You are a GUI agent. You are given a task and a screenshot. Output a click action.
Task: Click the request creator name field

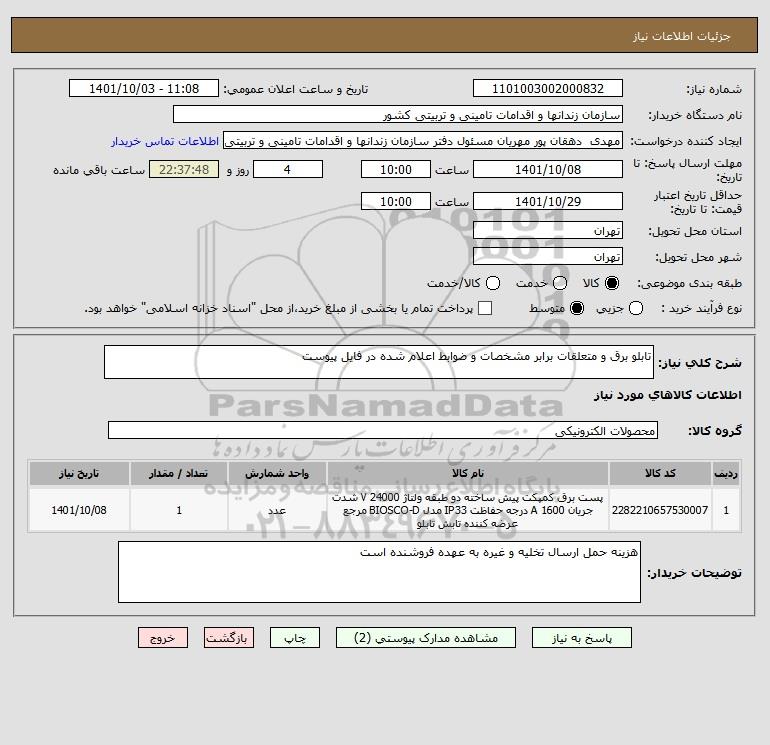(x=423, y=141)
